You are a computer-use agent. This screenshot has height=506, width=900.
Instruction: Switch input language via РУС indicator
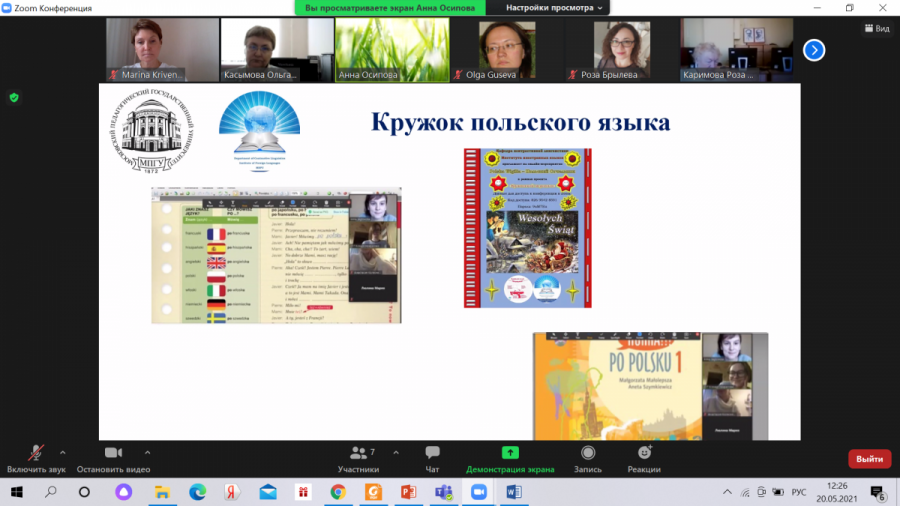click(799, 492)
